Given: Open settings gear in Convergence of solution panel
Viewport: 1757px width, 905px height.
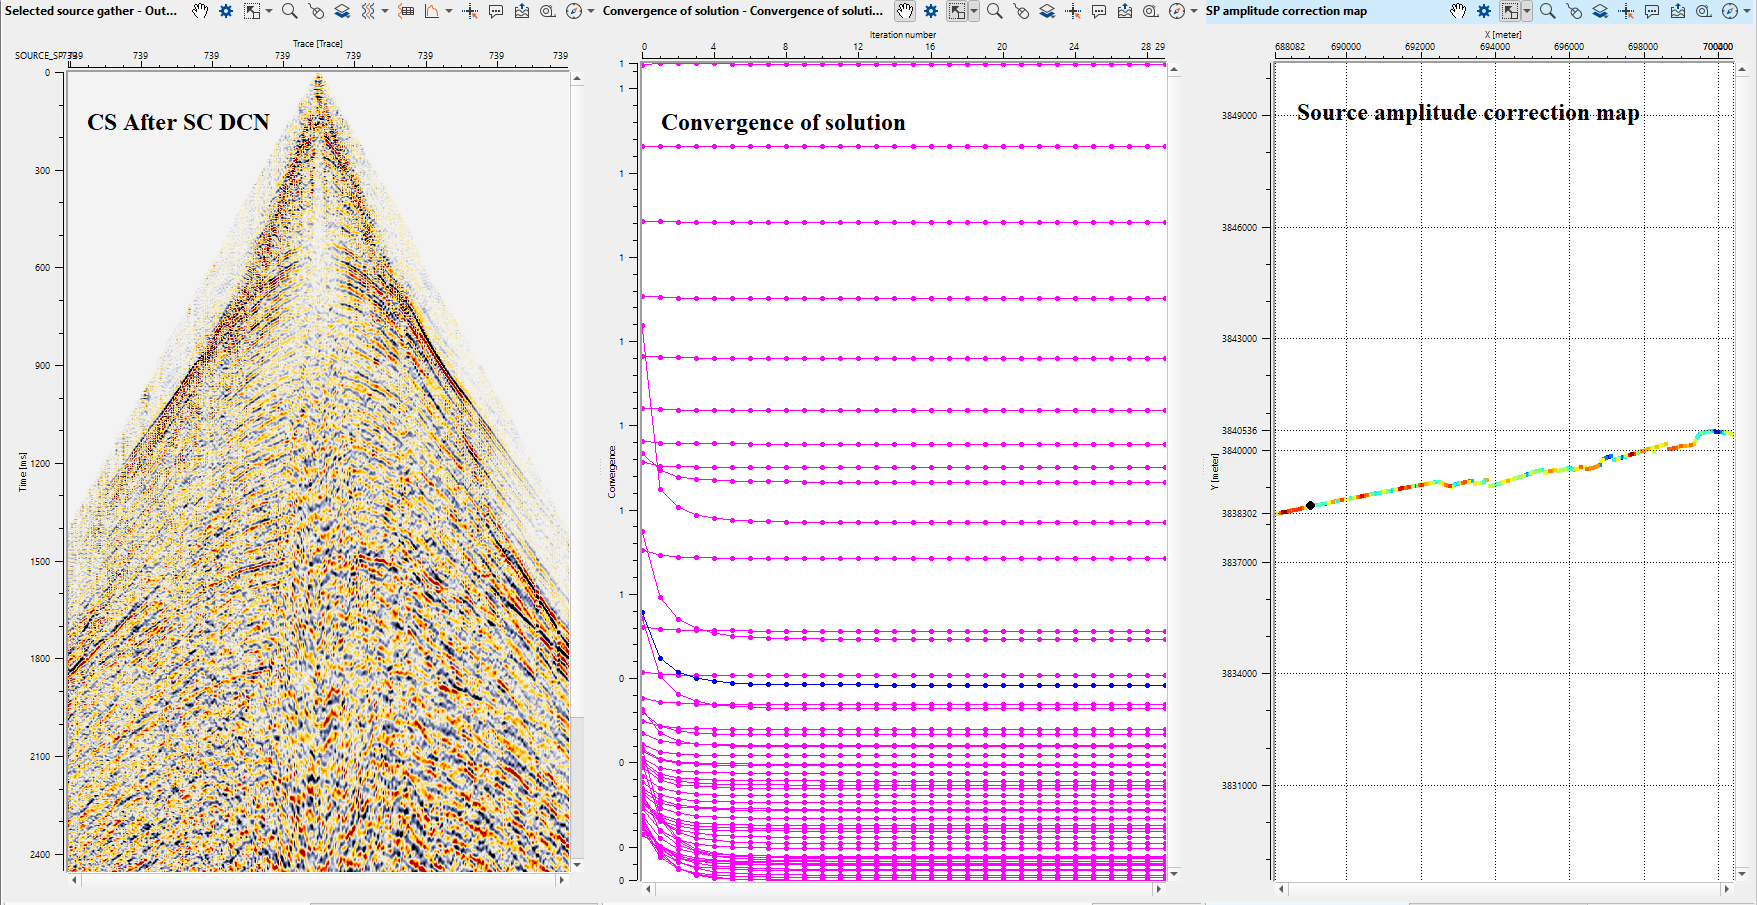Looking at the screenshot, I should [x=931, y=11].
